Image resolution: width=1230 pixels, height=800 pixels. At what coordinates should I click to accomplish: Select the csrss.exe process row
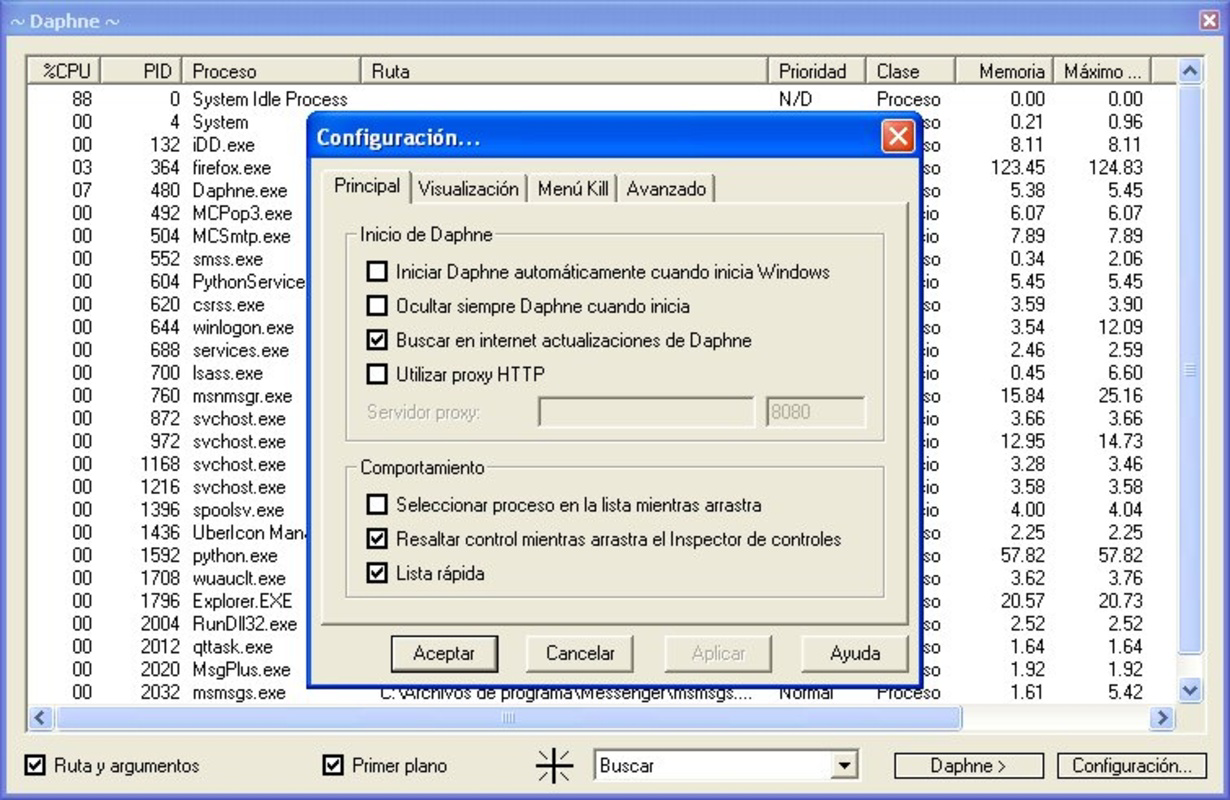[229, 305]
